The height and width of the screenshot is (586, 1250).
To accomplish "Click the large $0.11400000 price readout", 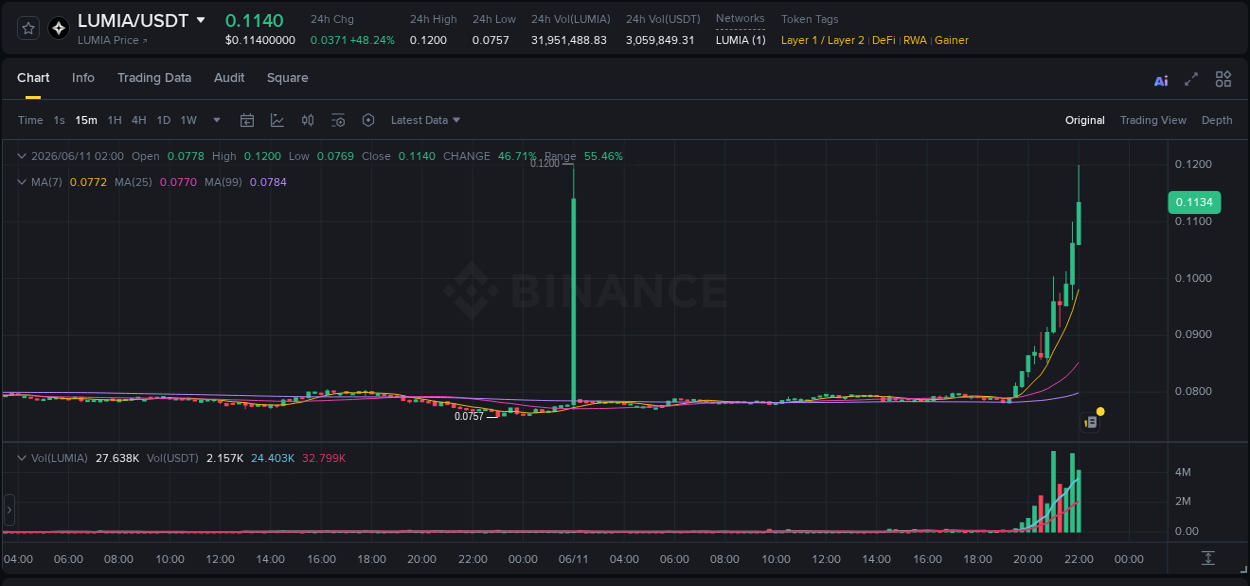I will [260, 40].
